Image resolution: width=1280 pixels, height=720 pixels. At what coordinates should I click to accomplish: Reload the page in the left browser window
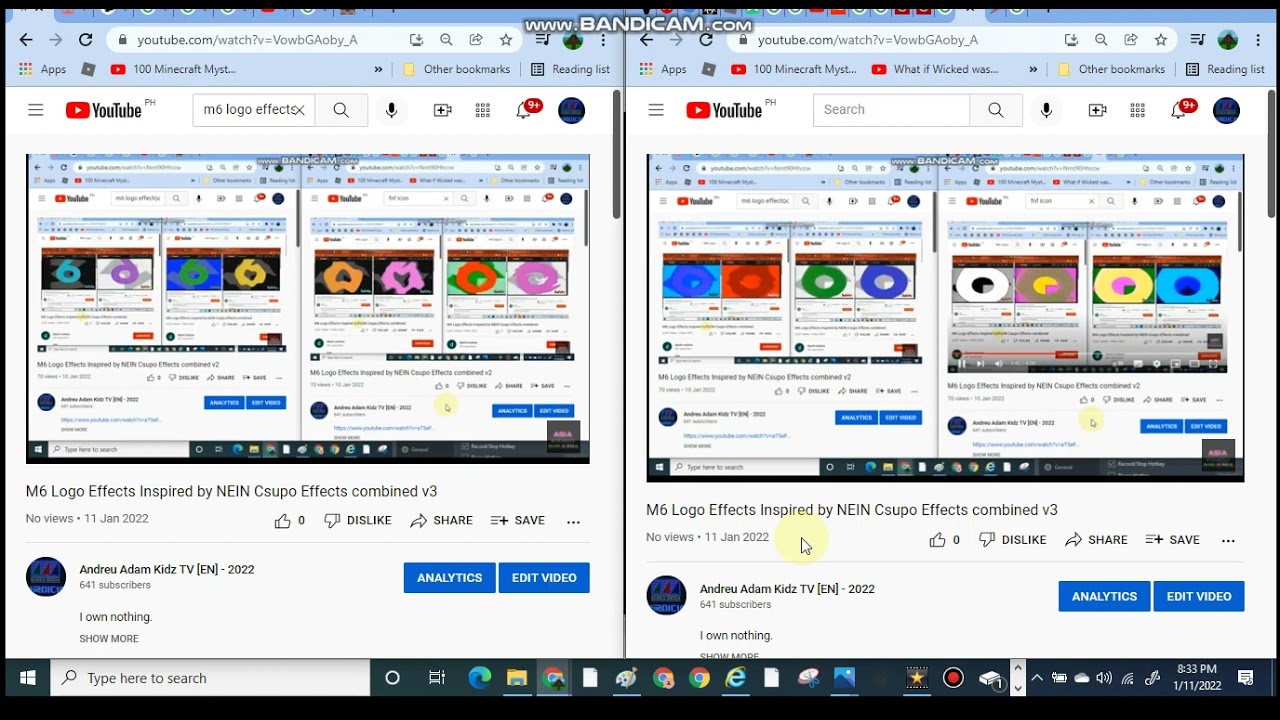pos(86,40)
